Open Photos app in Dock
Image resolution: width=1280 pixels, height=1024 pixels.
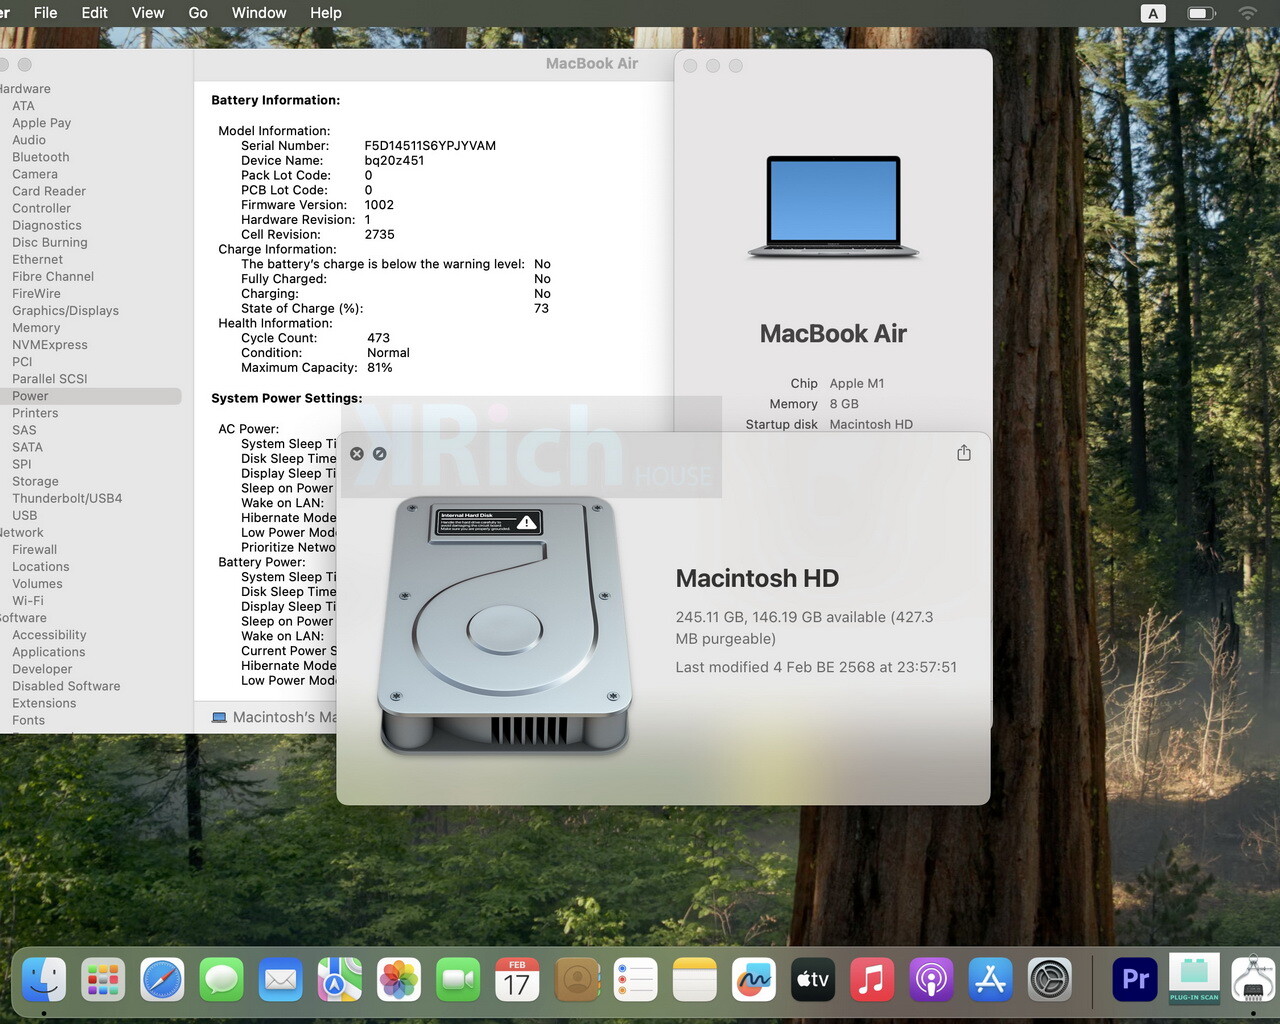tap(398, 980)
